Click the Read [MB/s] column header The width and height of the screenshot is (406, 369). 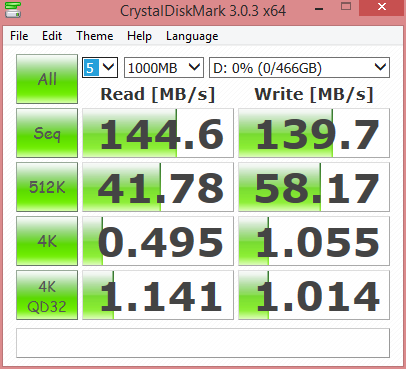(158, 94)
